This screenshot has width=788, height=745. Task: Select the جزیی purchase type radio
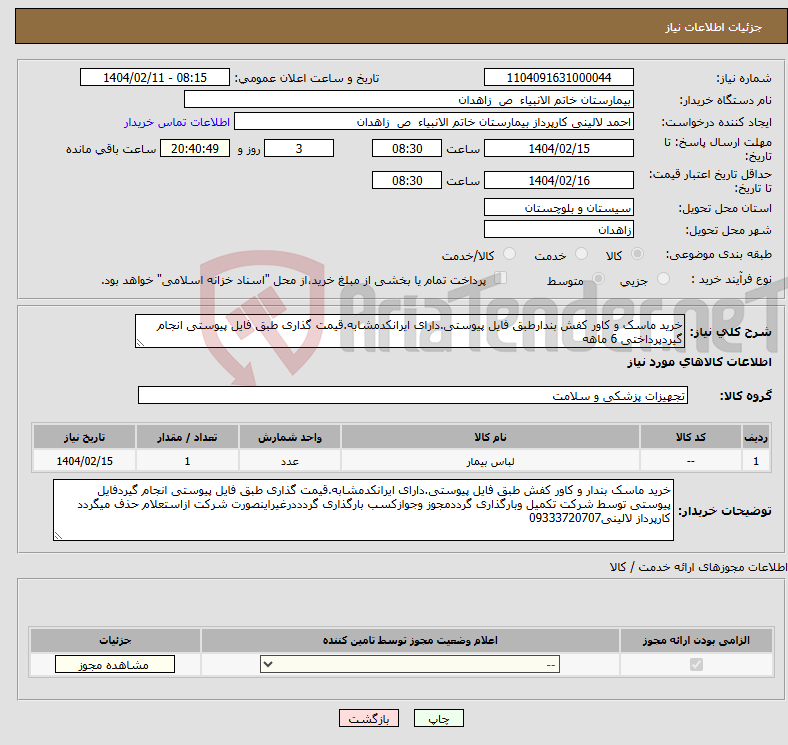pos(663,278)
